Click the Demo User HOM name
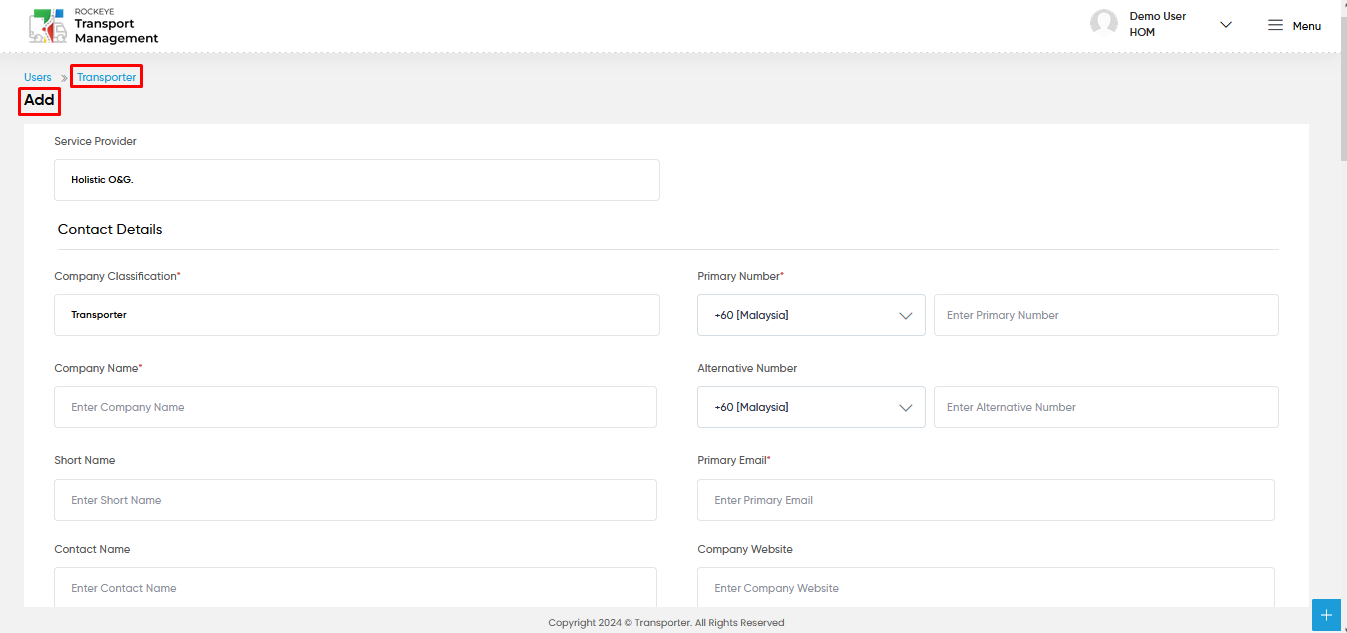Image resolution: width=1347 pixels, height=633 pixels. [x=1158, y=24]
